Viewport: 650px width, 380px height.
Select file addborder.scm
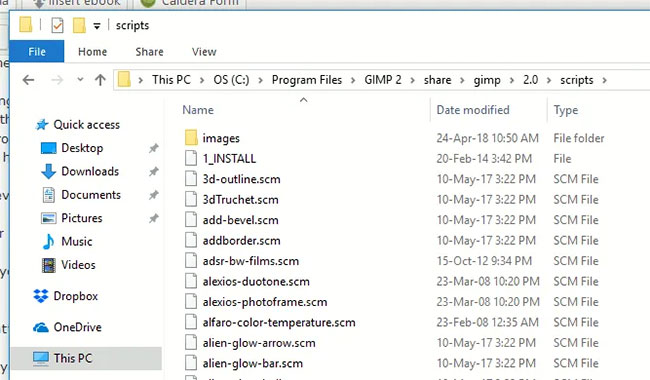[241, 241]
